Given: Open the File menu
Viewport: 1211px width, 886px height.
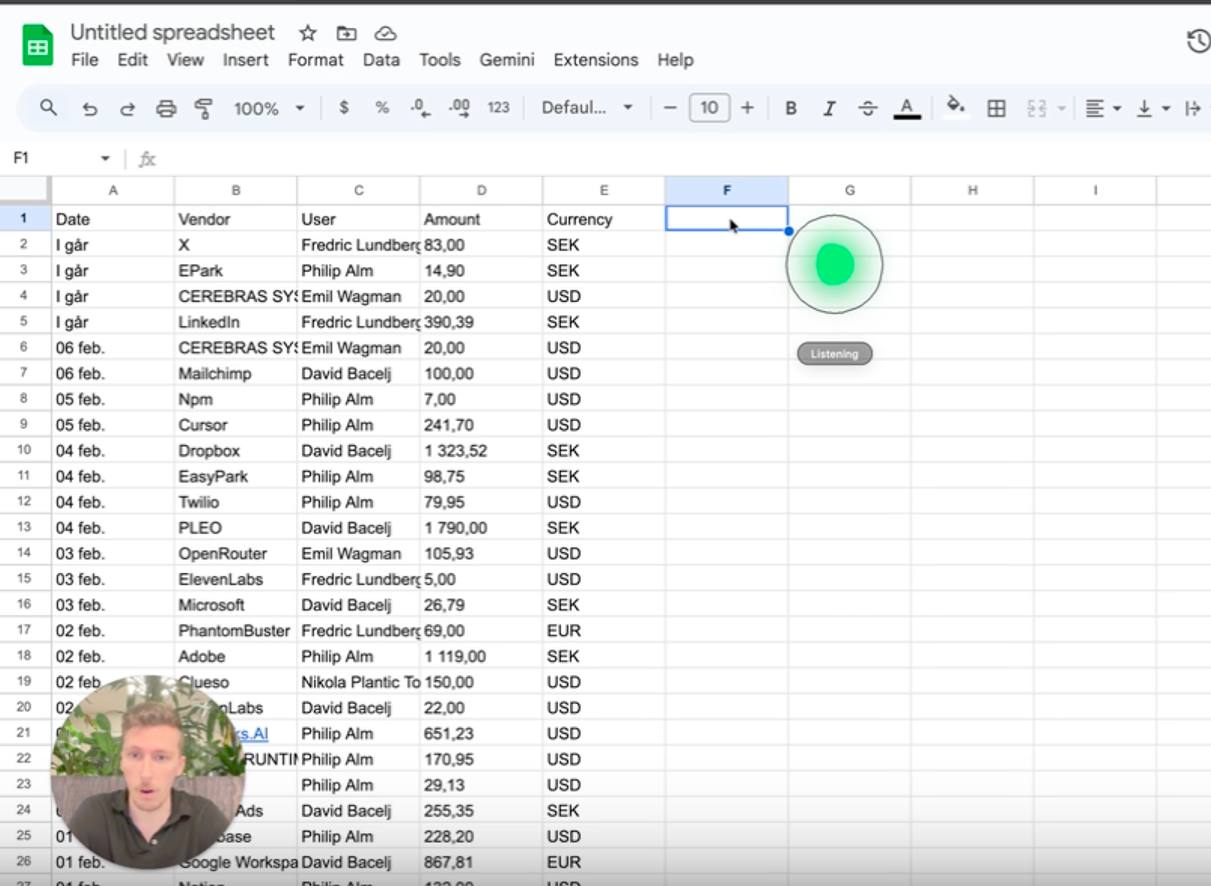Looking at the screenshot, I should pos(85,60).
